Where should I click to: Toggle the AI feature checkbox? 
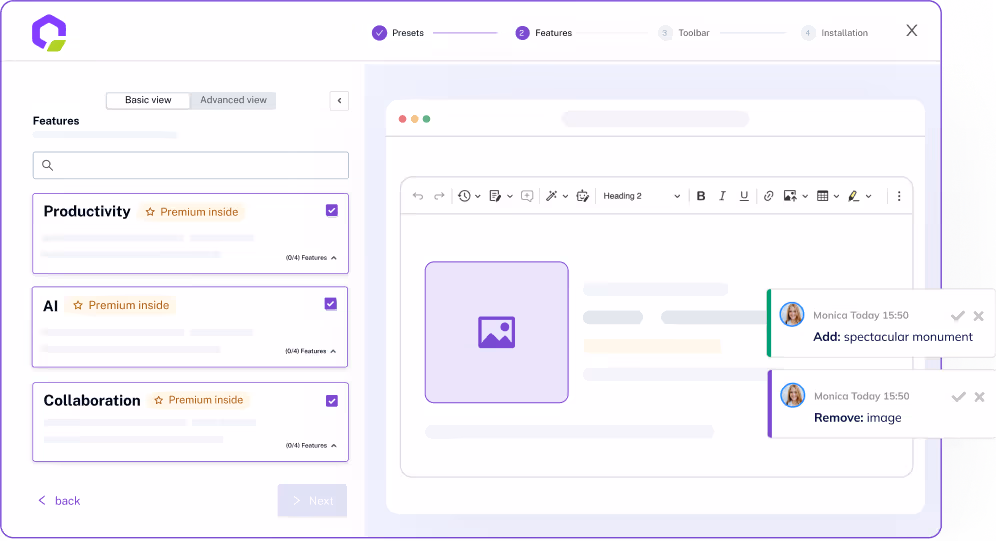(331, 304)
